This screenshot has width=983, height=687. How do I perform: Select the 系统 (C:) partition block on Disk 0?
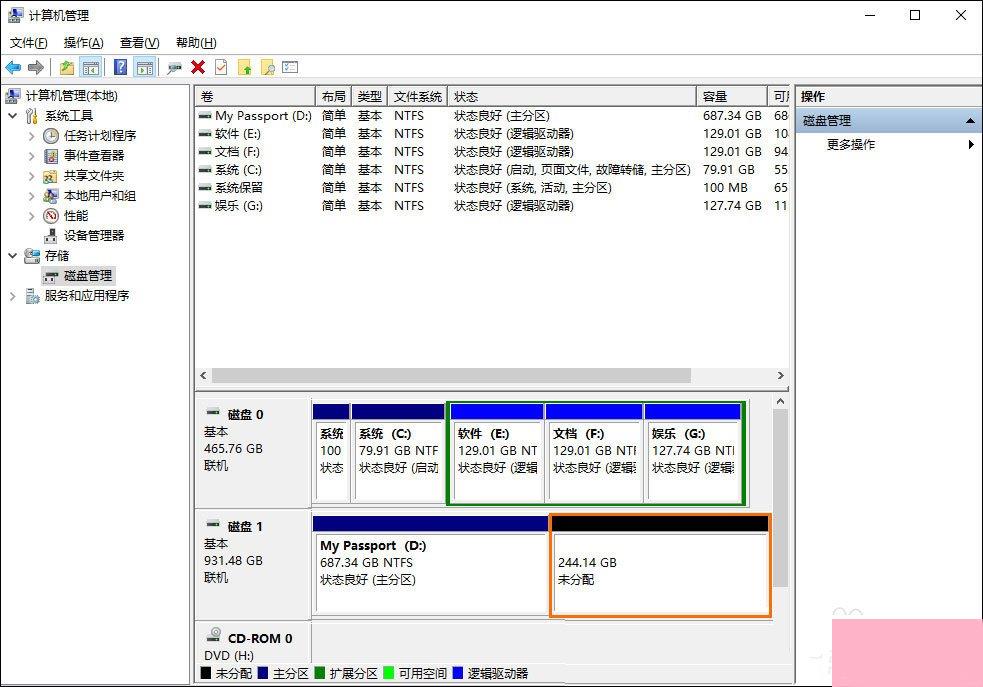click(x=398, y=453)
